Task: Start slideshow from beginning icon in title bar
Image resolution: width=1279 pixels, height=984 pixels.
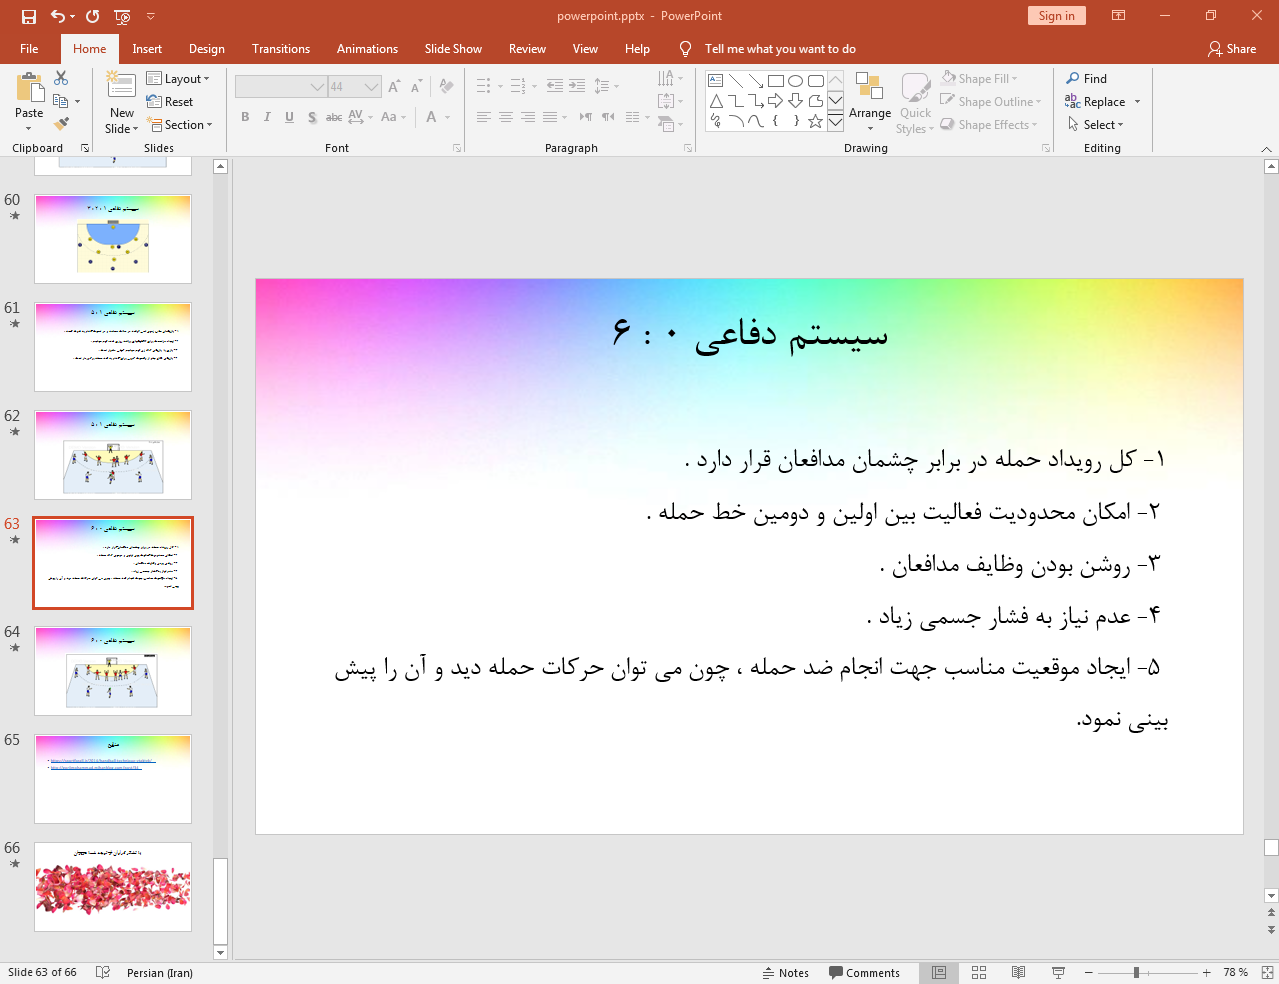Action: pyautogui.click(x=123, y=16)
